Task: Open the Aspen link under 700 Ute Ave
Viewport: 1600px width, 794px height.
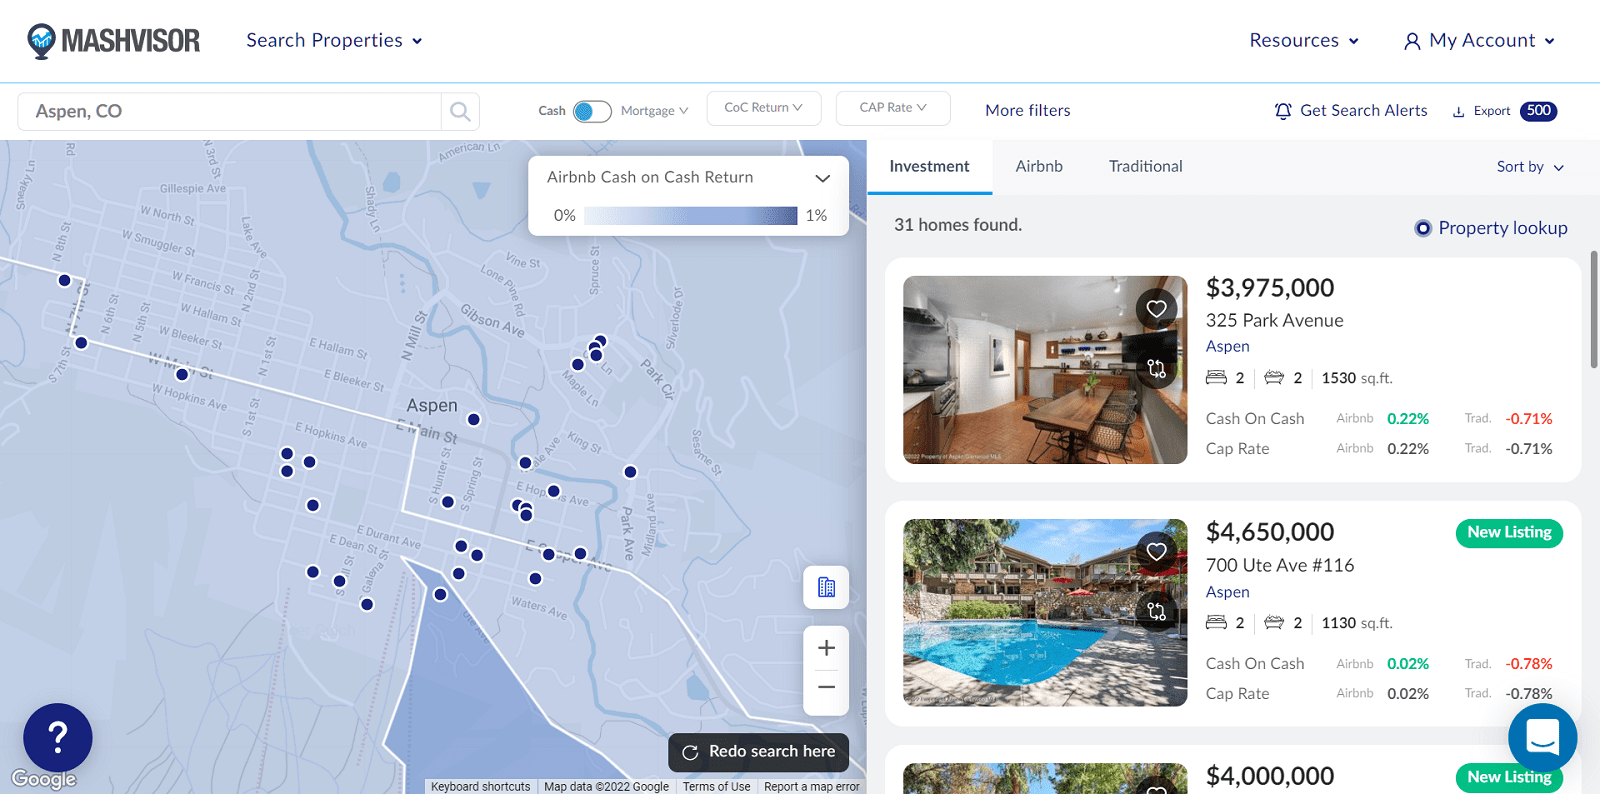Action: click(1227, 592)
